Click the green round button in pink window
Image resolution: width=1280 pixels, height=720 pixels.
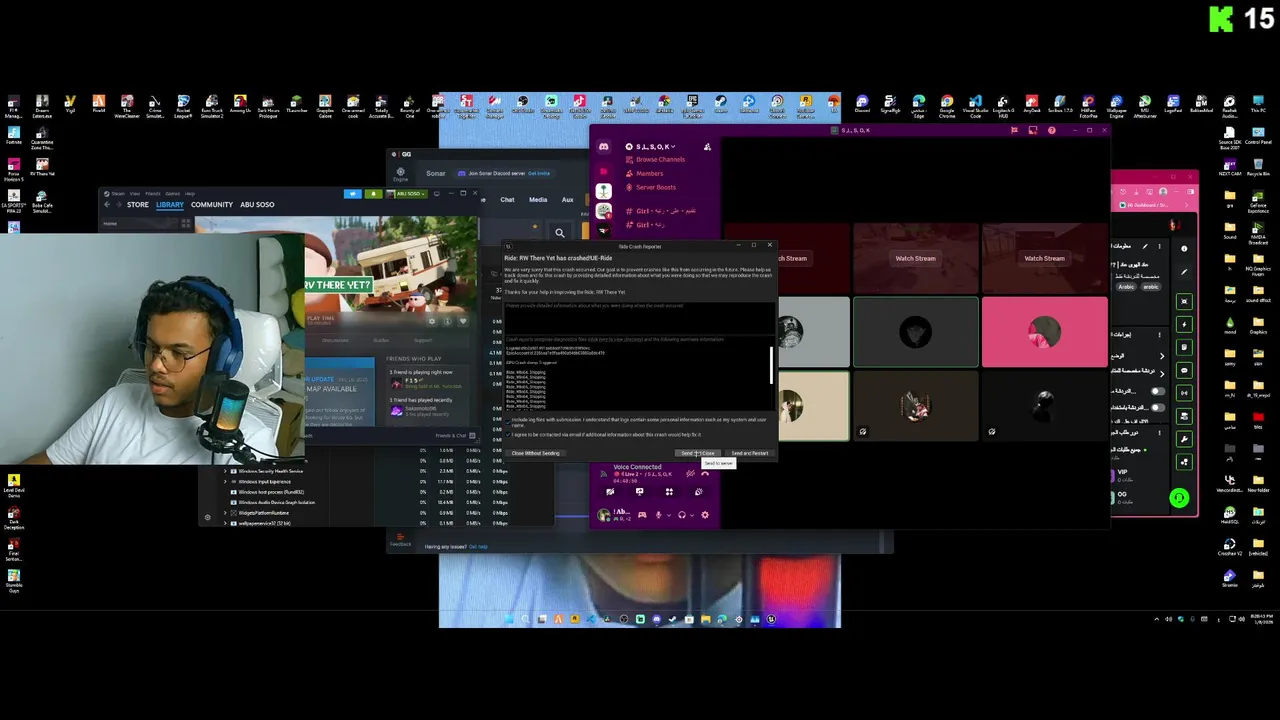(1179, 498)
